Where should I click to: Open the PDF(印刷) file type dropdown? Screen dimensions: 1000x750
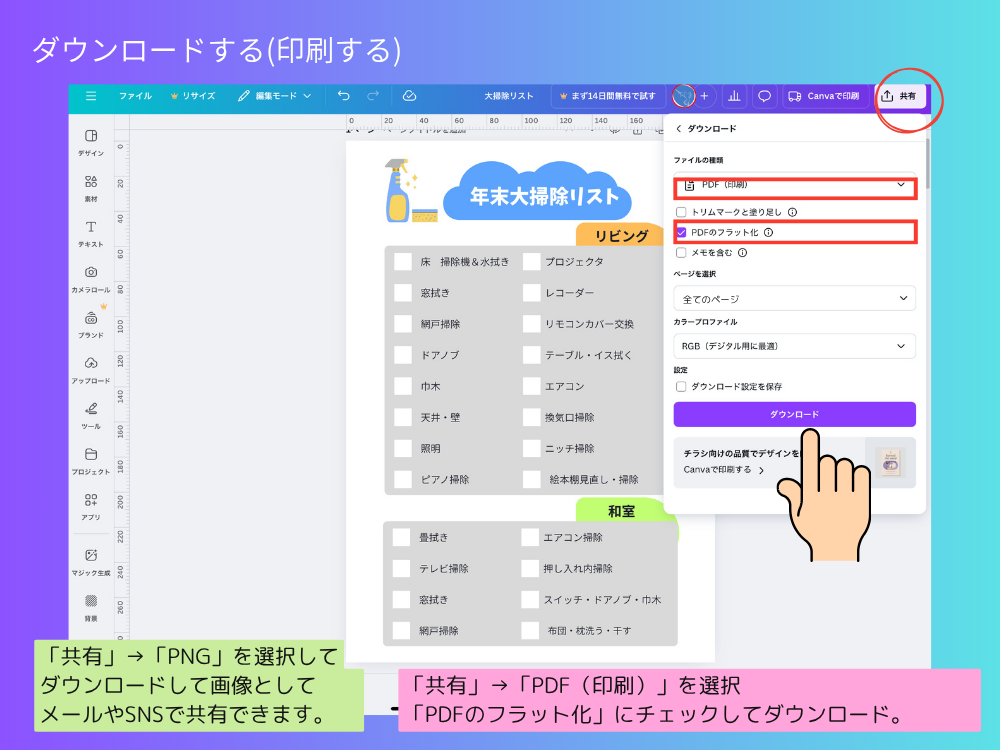click(x=794, y=185)
